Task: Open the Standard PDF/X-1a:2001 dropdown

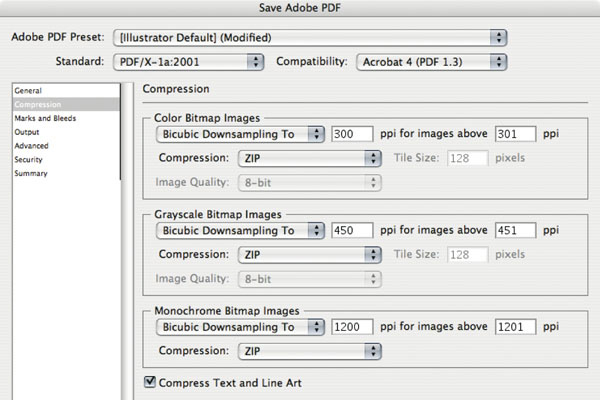Action: click(x=188, y=62)
